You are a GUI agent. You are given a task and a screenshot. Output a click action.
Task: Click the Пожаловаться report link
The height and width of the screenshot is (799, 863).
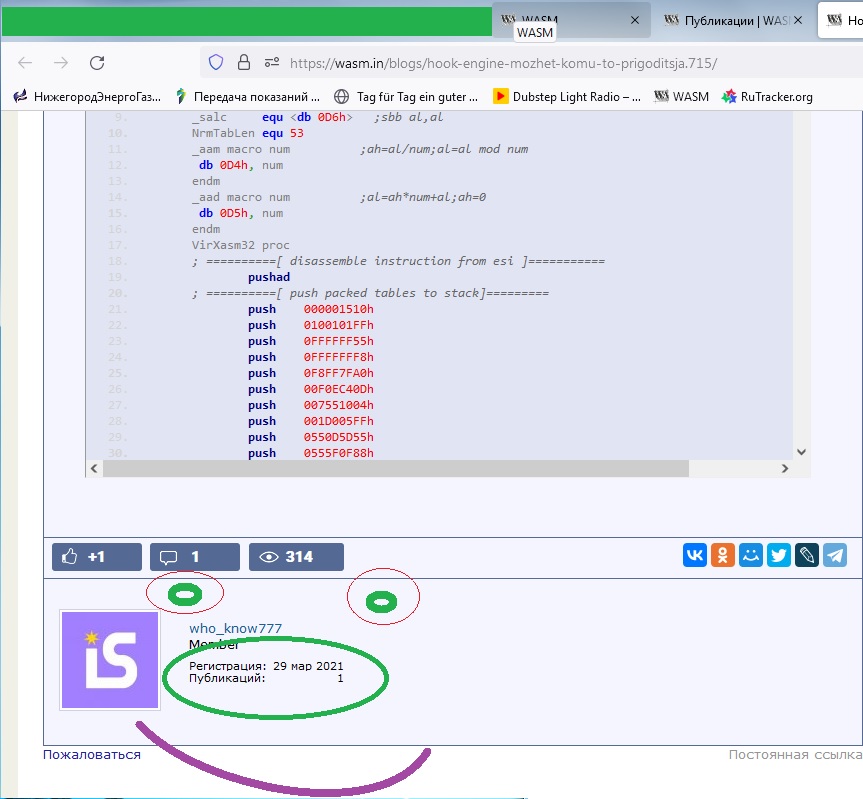[x=92, y=755]
